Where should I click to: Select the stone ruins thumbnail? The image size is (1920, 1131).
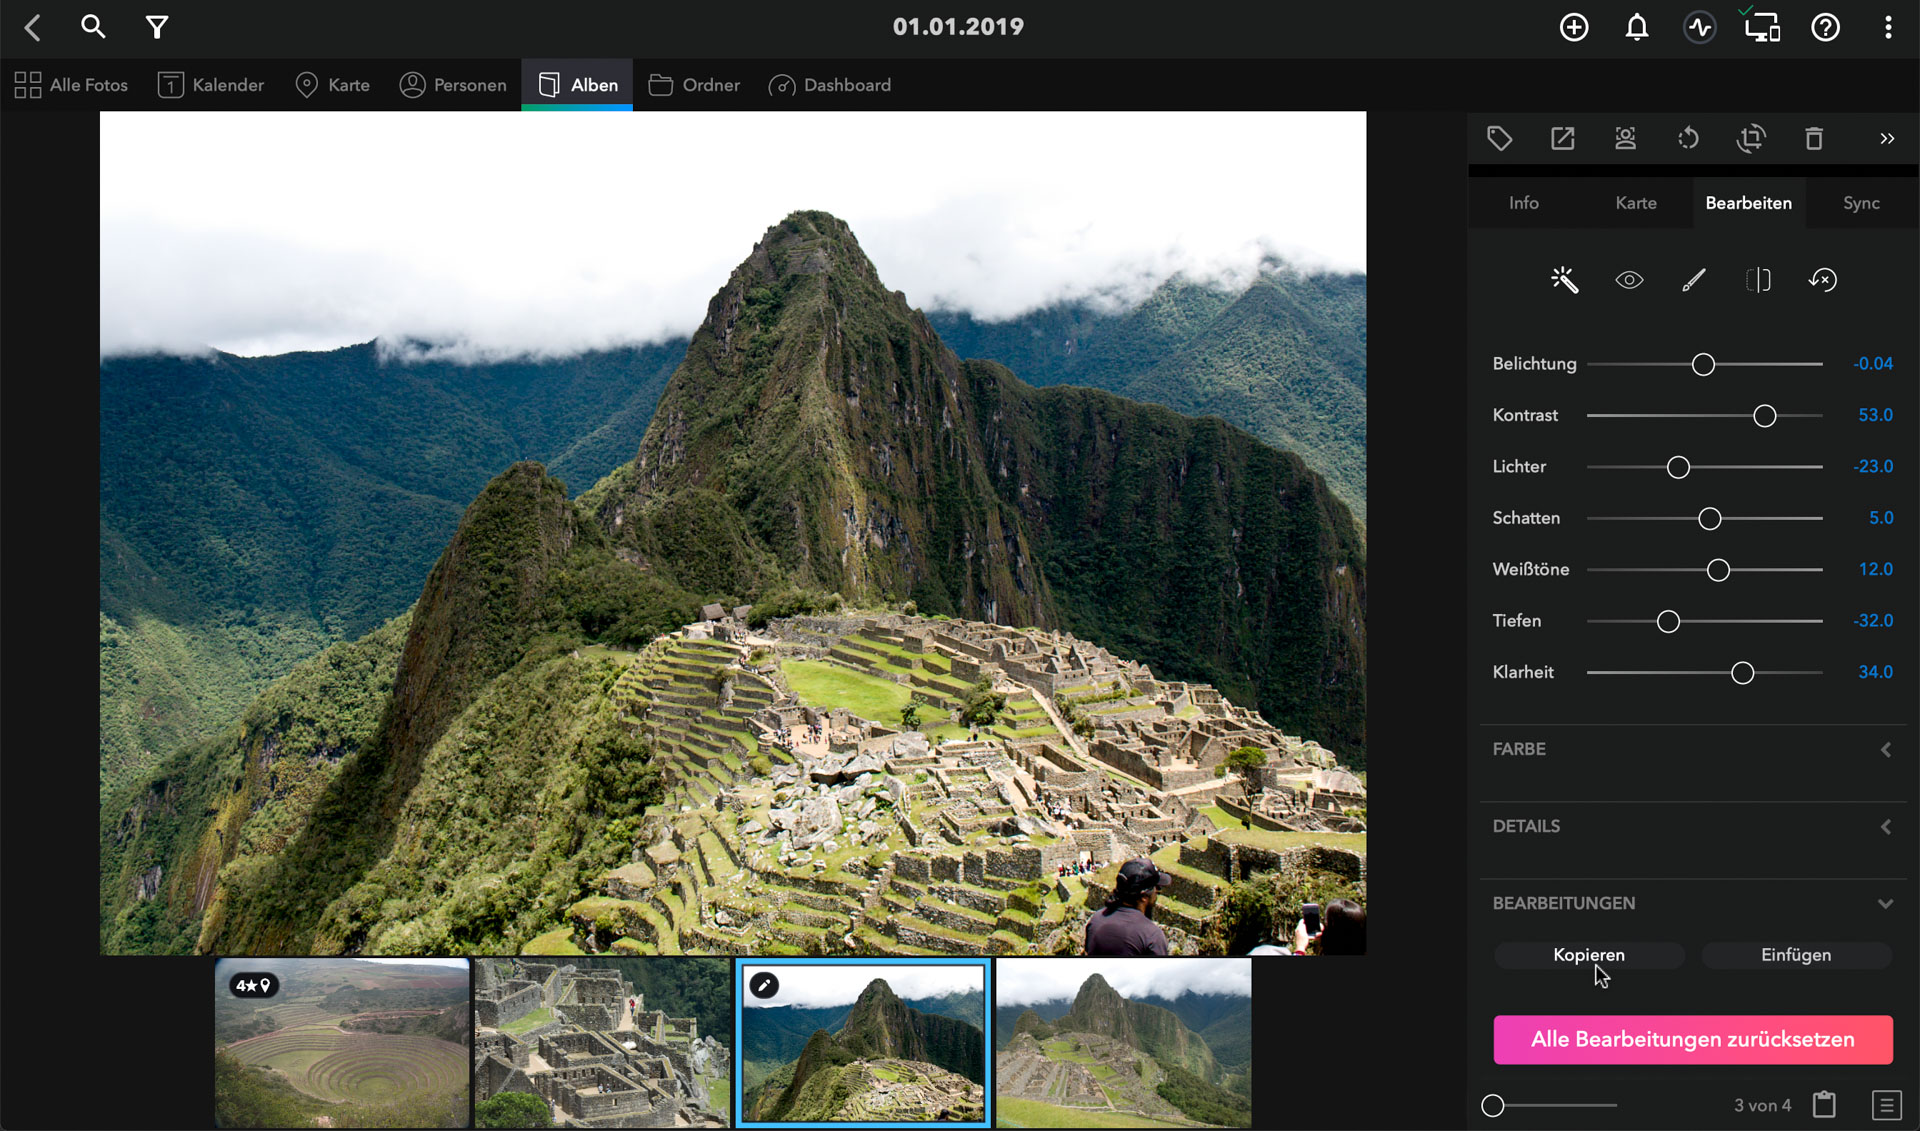coord(602,1043)
